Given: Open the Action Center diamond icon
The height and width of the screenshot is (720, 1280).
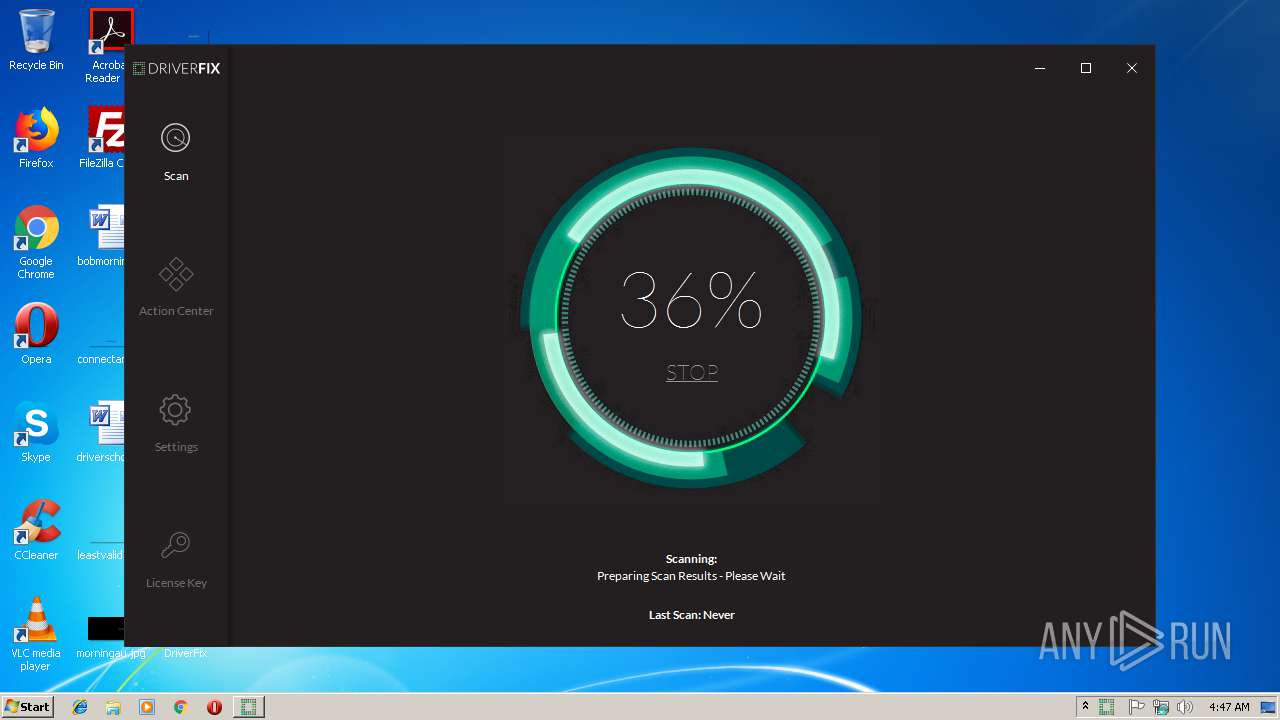Looking at the screenshot, I should (176, 274).
